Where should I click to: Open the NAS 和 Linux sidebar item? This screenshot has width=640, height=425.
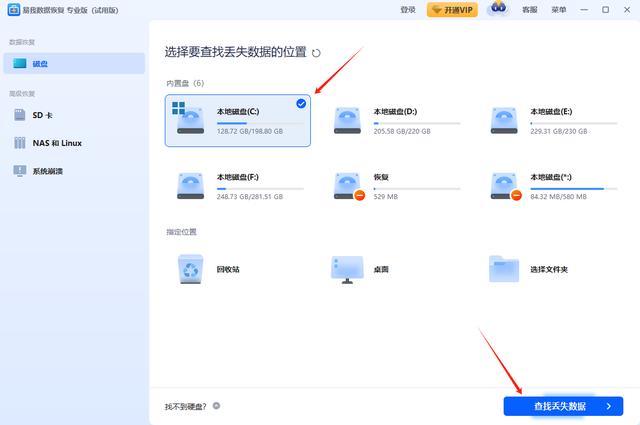click(x=74, y=143)
